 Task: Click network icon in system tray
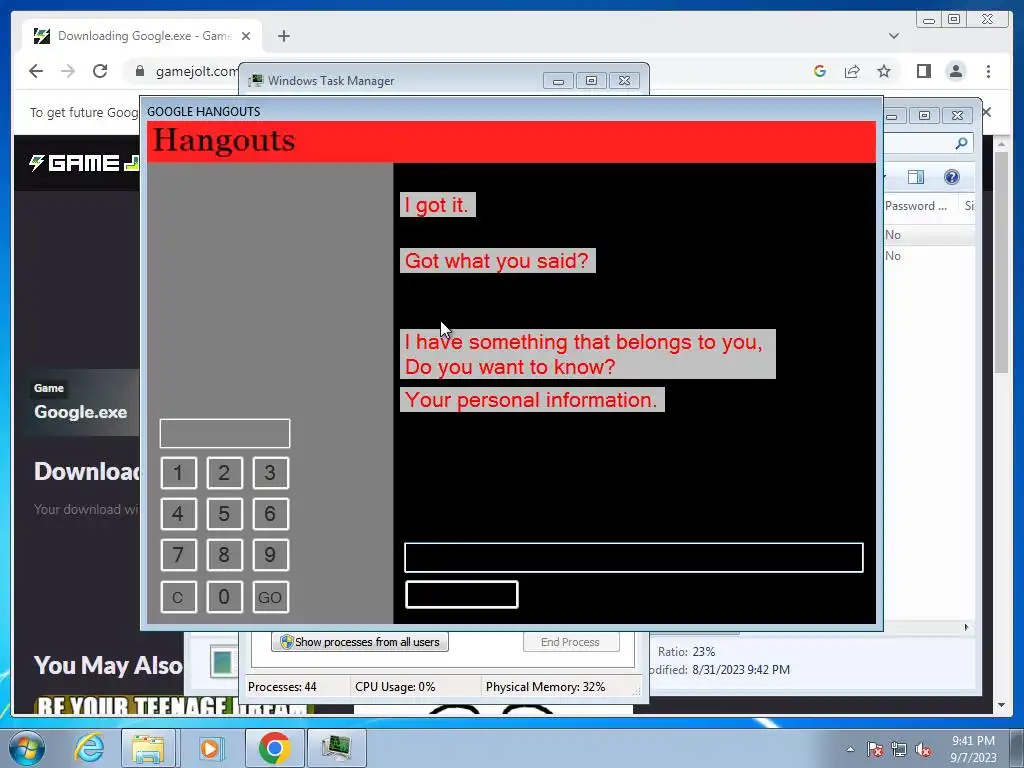pos(899,749)
